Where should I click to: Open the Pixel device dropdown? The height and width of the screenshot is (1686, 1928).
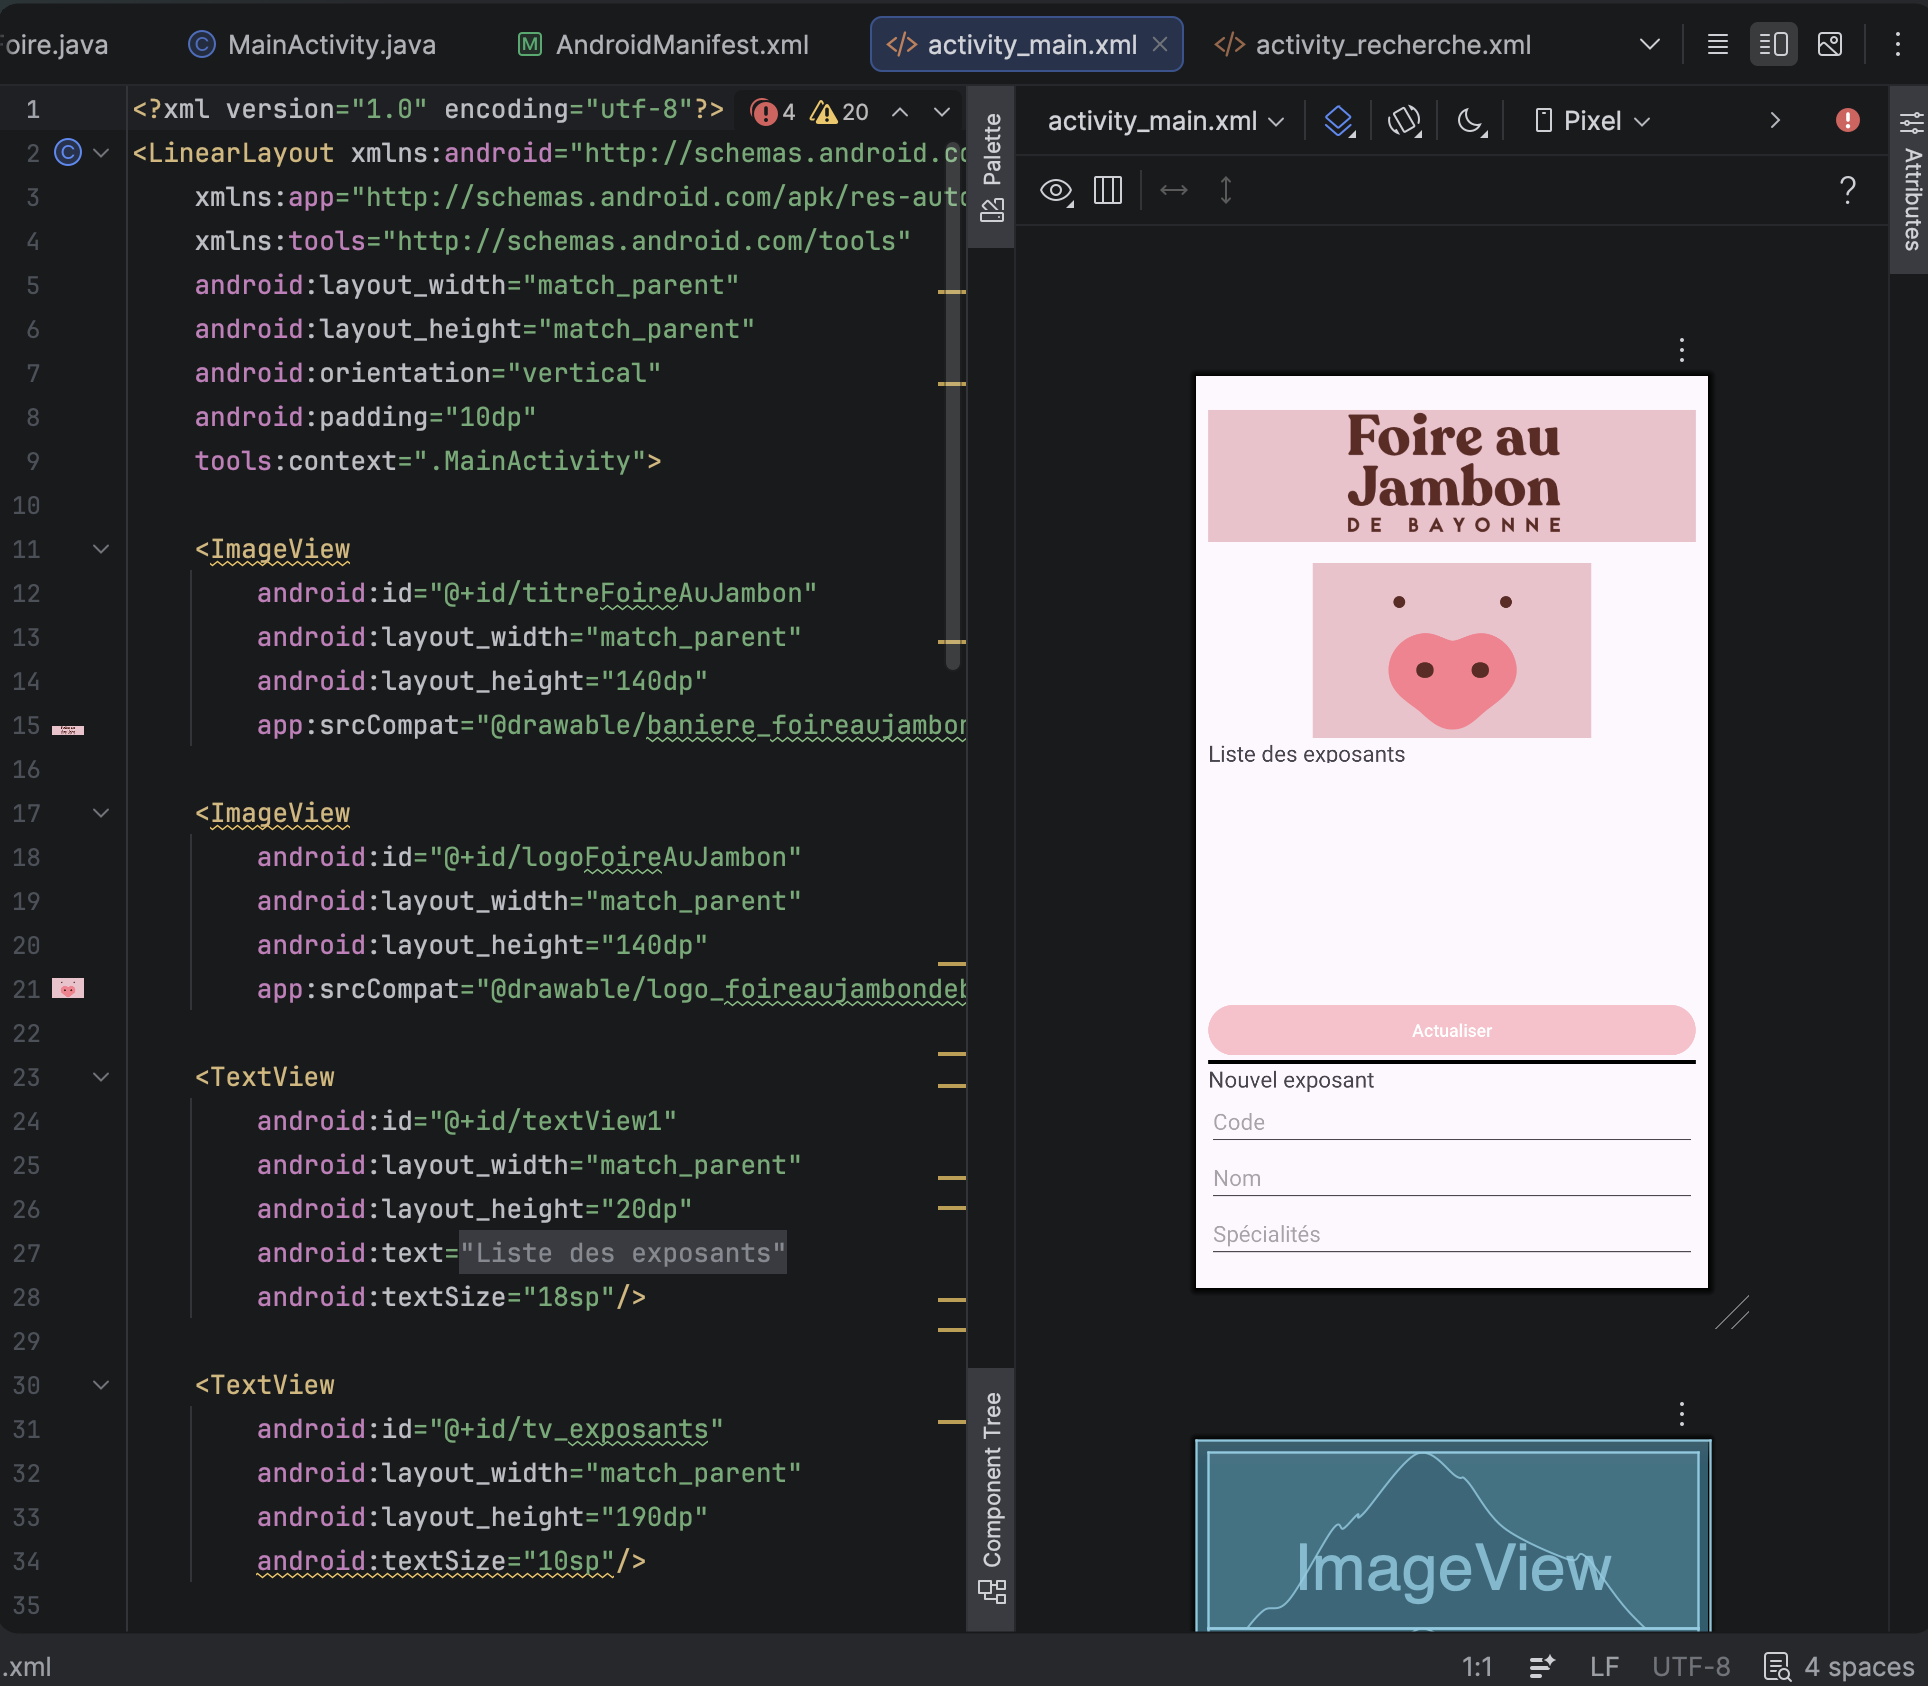1593,121
